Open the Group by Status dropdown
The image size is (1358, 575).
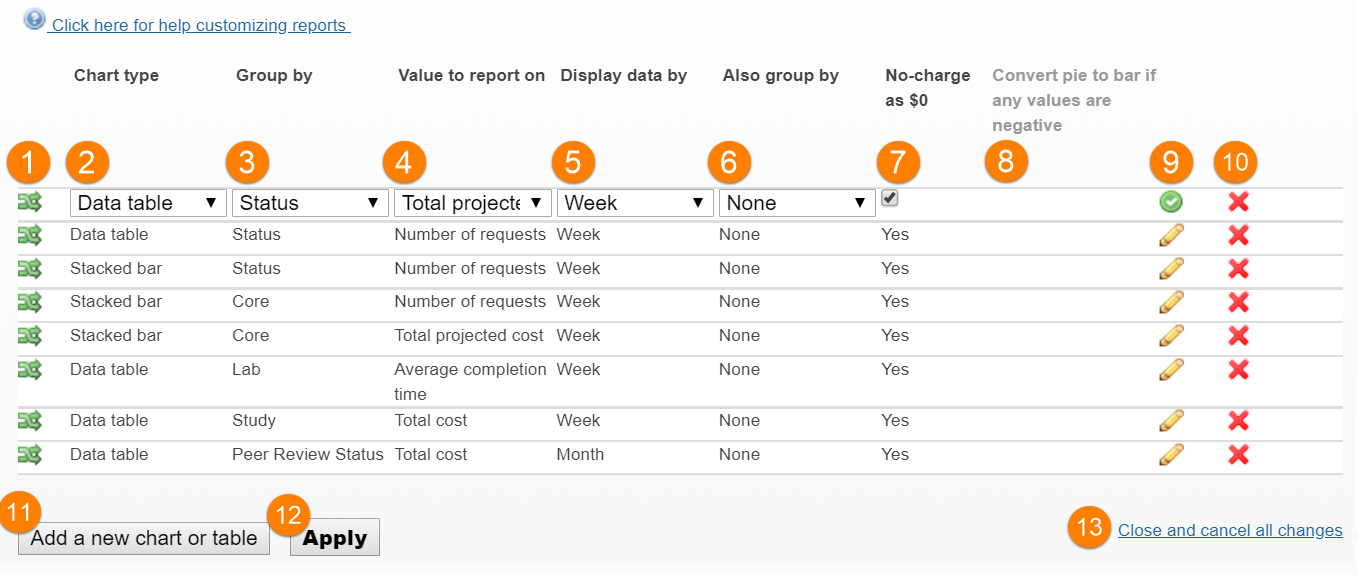click(x=310, y=203)
